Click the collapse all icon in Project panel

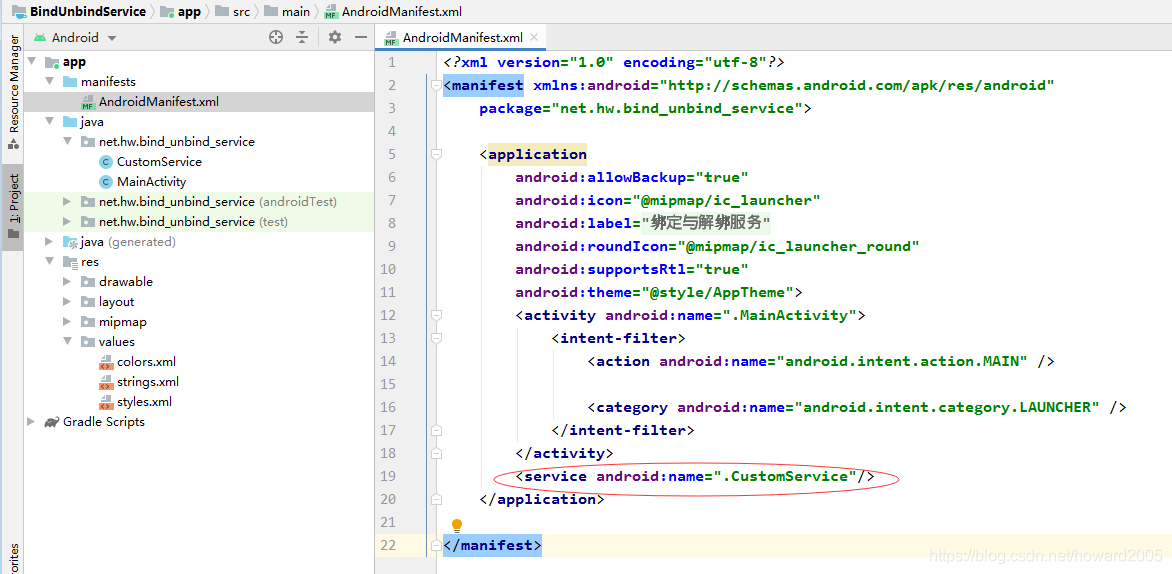(302, 37)
